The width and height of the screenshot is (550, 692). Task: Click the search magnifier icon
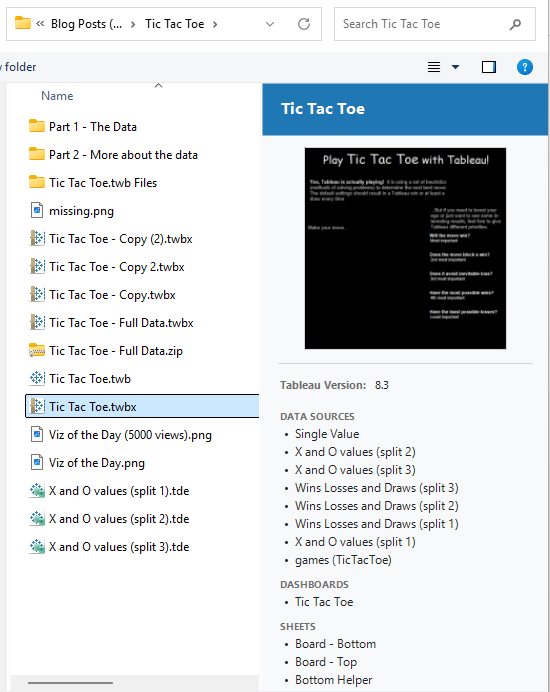(515, 24)
